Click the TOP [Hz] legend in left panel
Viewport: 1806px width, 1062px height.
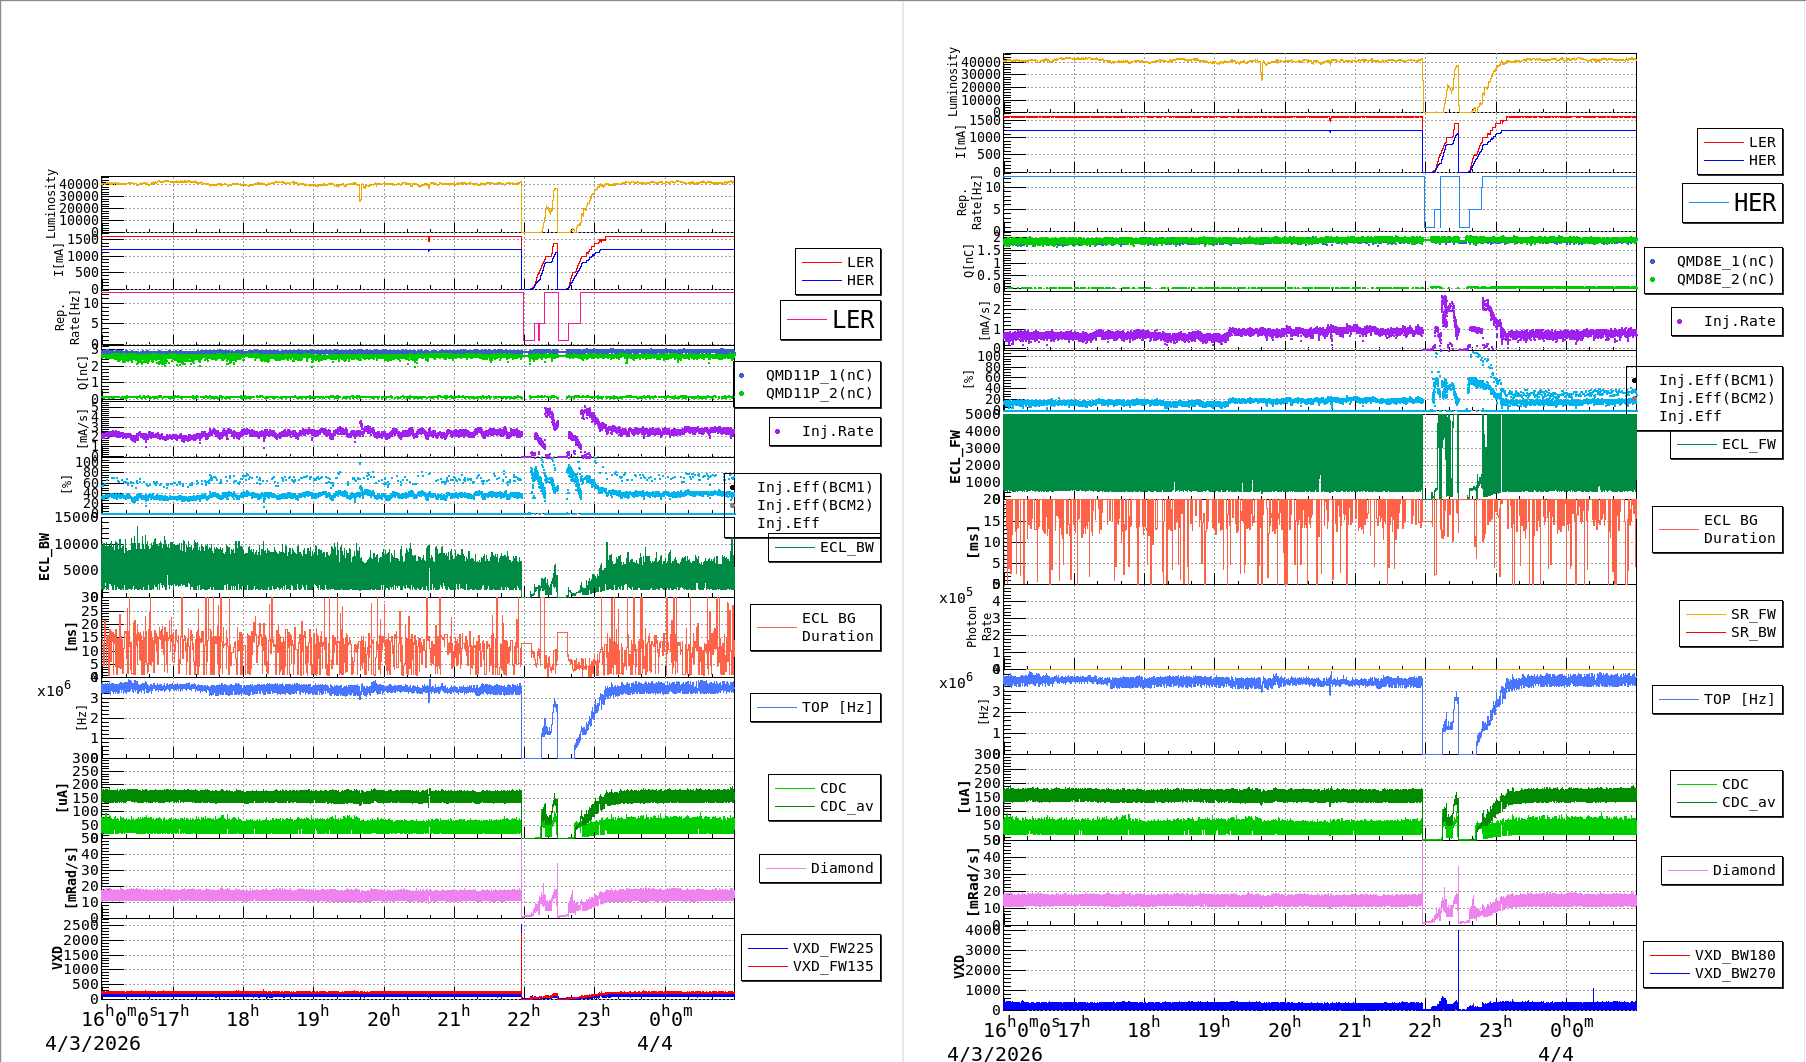pyautogui.click(x=836, y=707)
